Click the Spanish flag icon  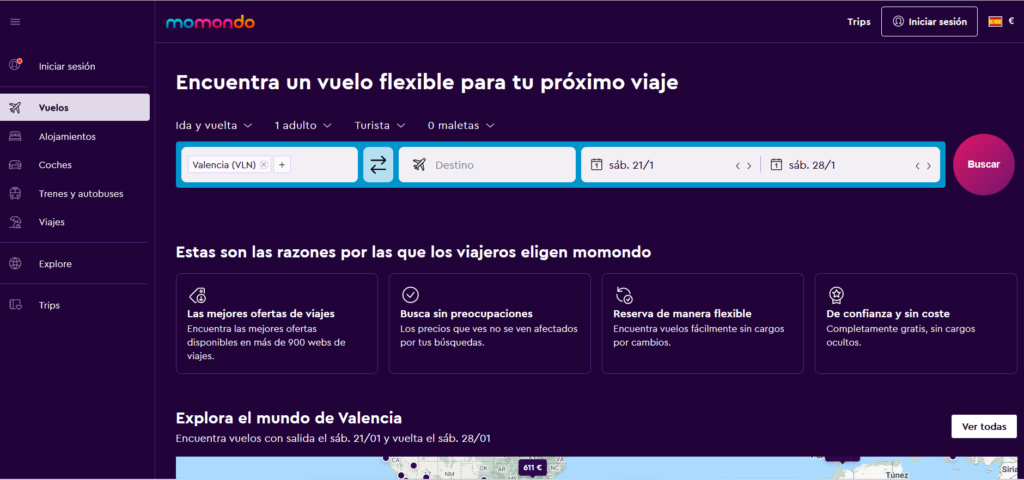pyautogui.click(x=995, y=22)
